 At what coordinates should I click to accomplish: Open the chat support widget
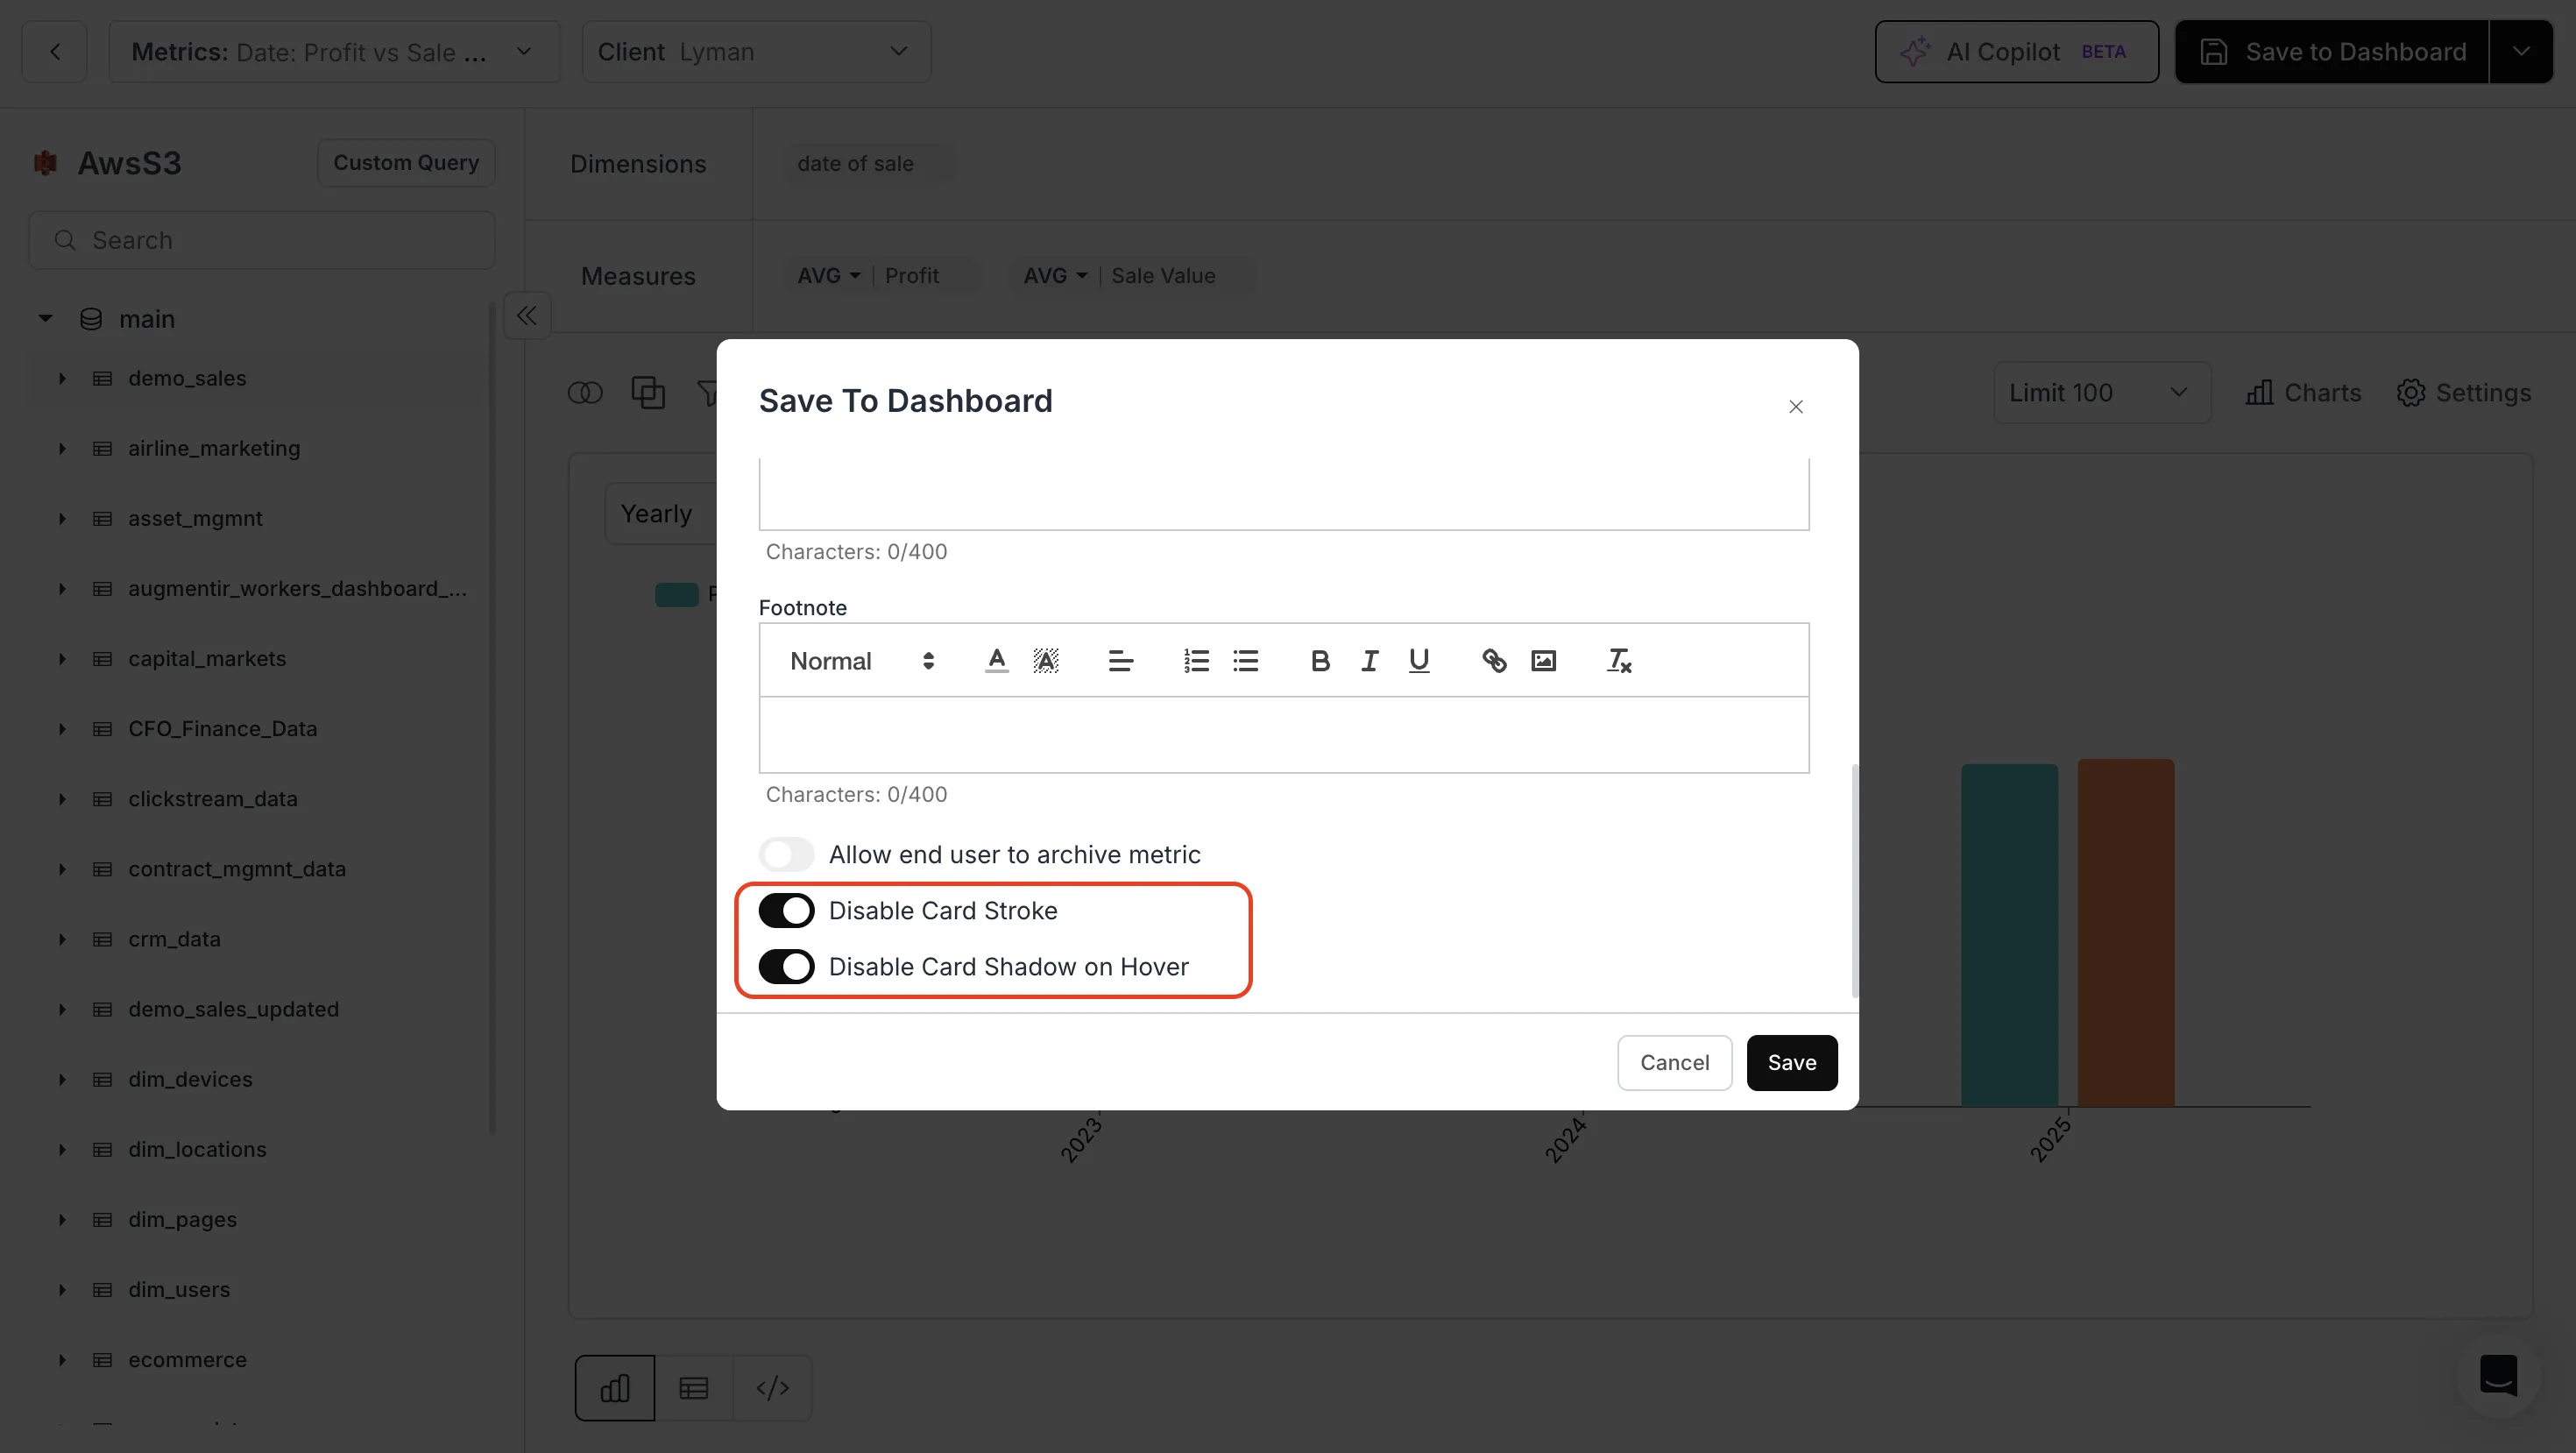click(x=2498, y=1375)
